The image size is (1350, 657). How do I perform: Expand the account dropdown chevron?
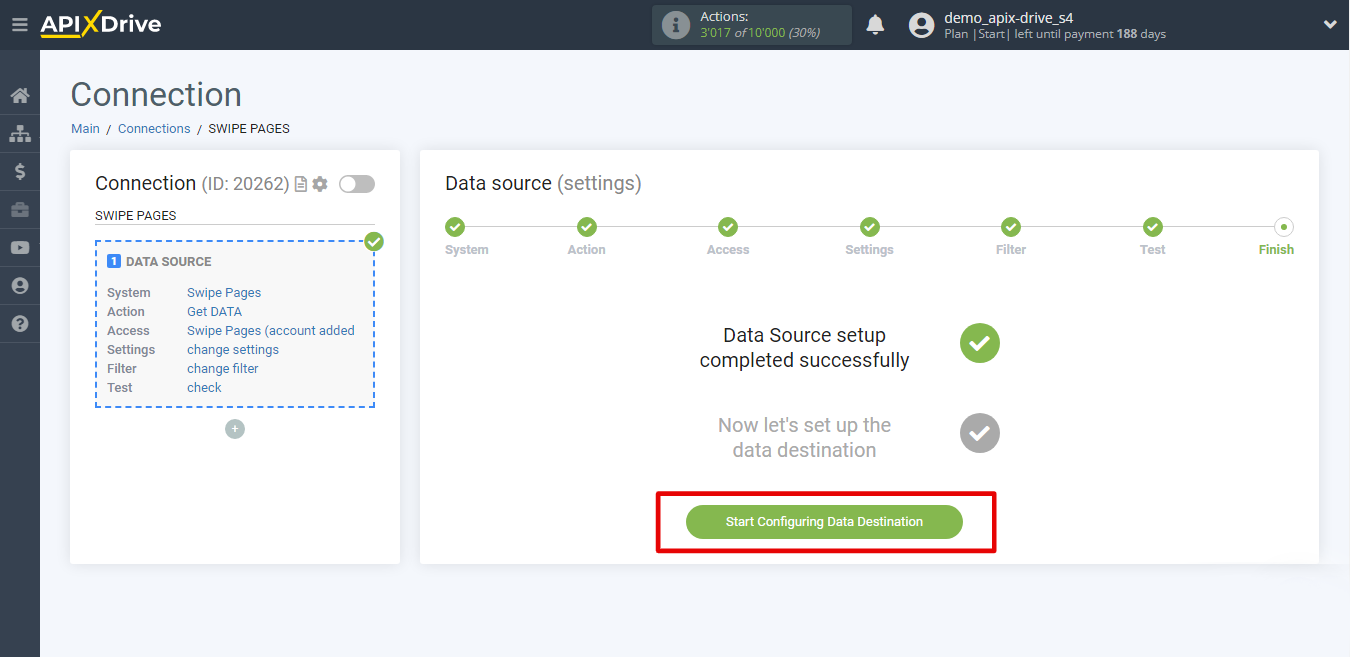coord(1330,25)
